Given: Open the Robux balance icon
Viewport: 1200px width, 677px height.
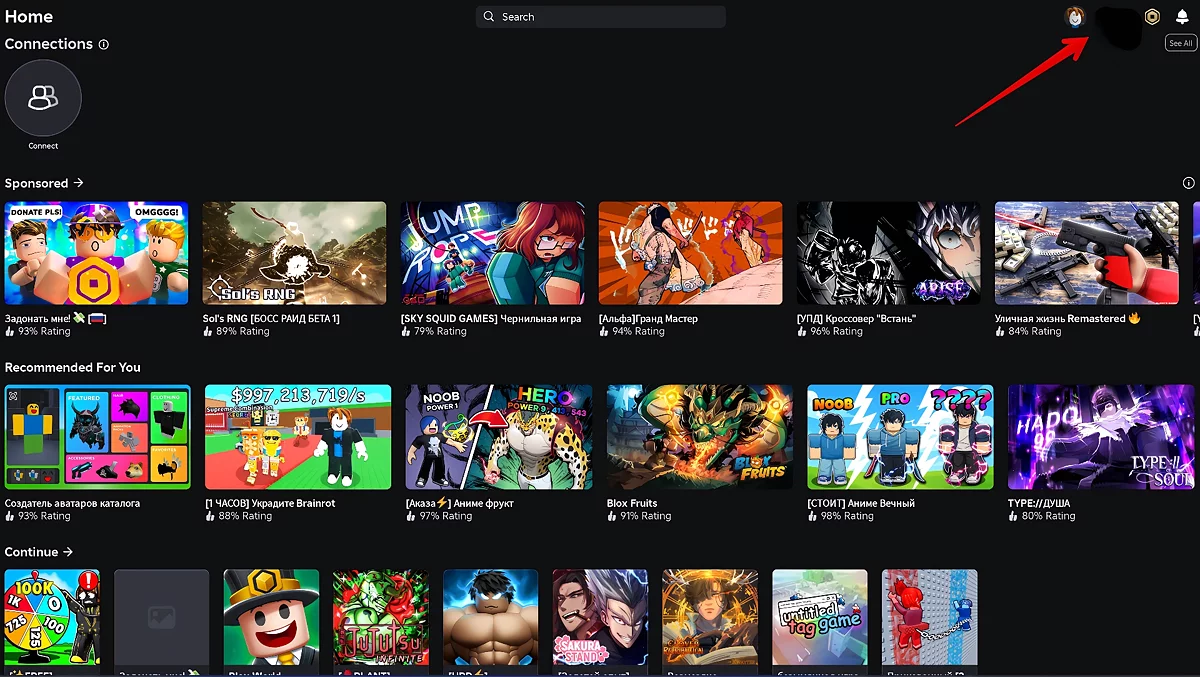Looking at the screenshot, I should point(1152,16).
